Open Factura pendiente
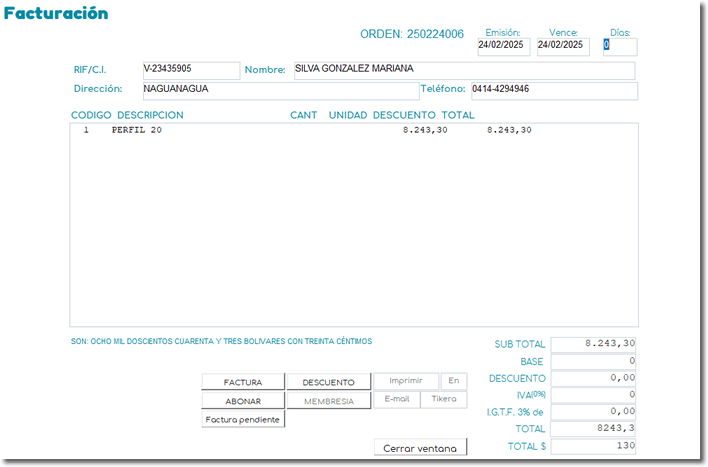The height and width of the screenshot is (467, 708). coord(243,420)
